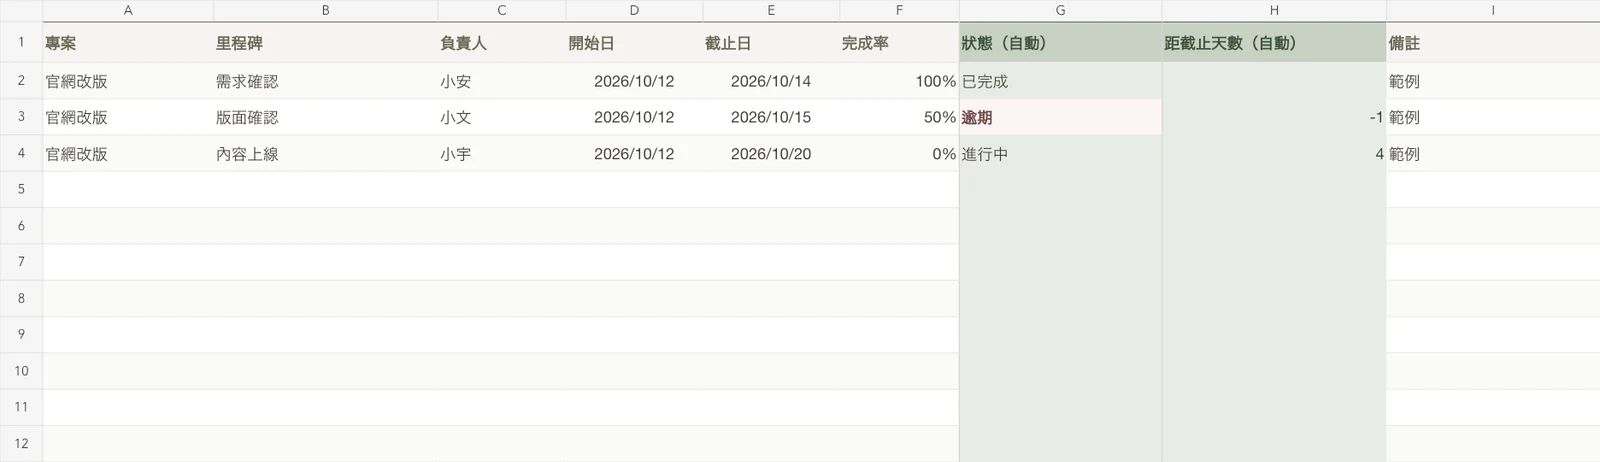The height and width of the screenshot is (462, 1600).
Task: Select row 1 header
Action: 21,42
